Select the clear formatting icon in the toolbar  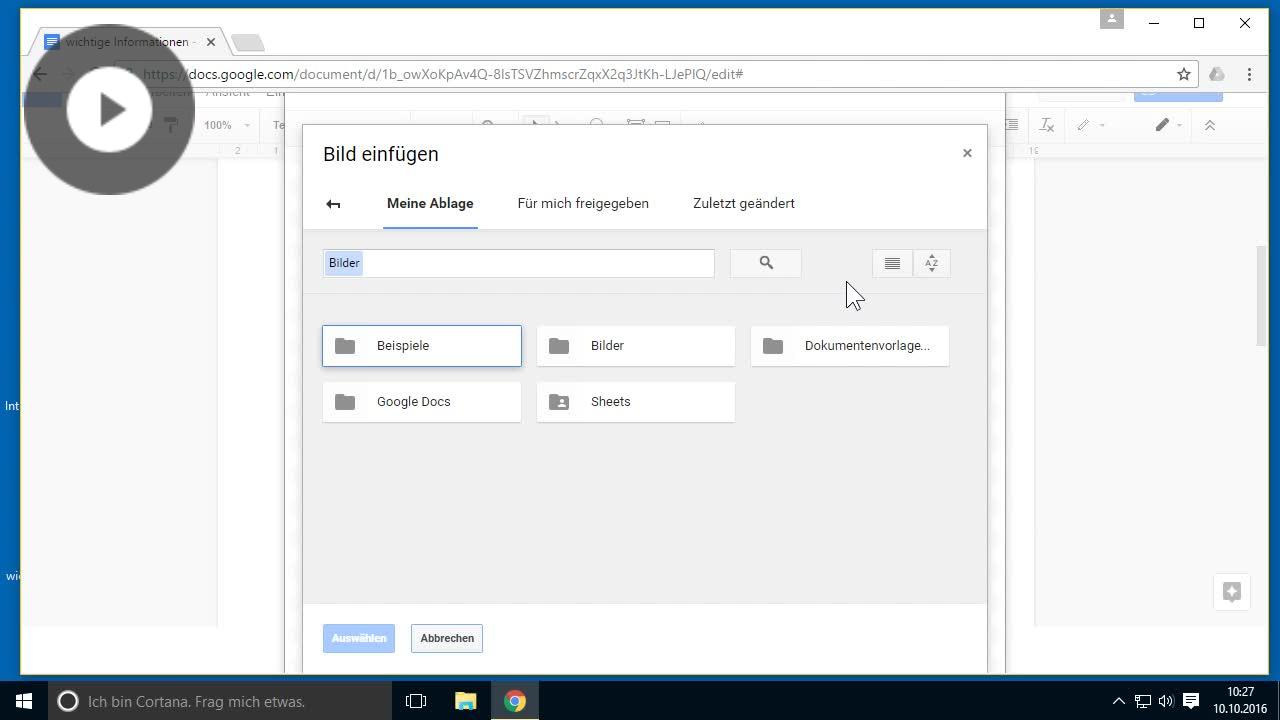pos(1047,125)
